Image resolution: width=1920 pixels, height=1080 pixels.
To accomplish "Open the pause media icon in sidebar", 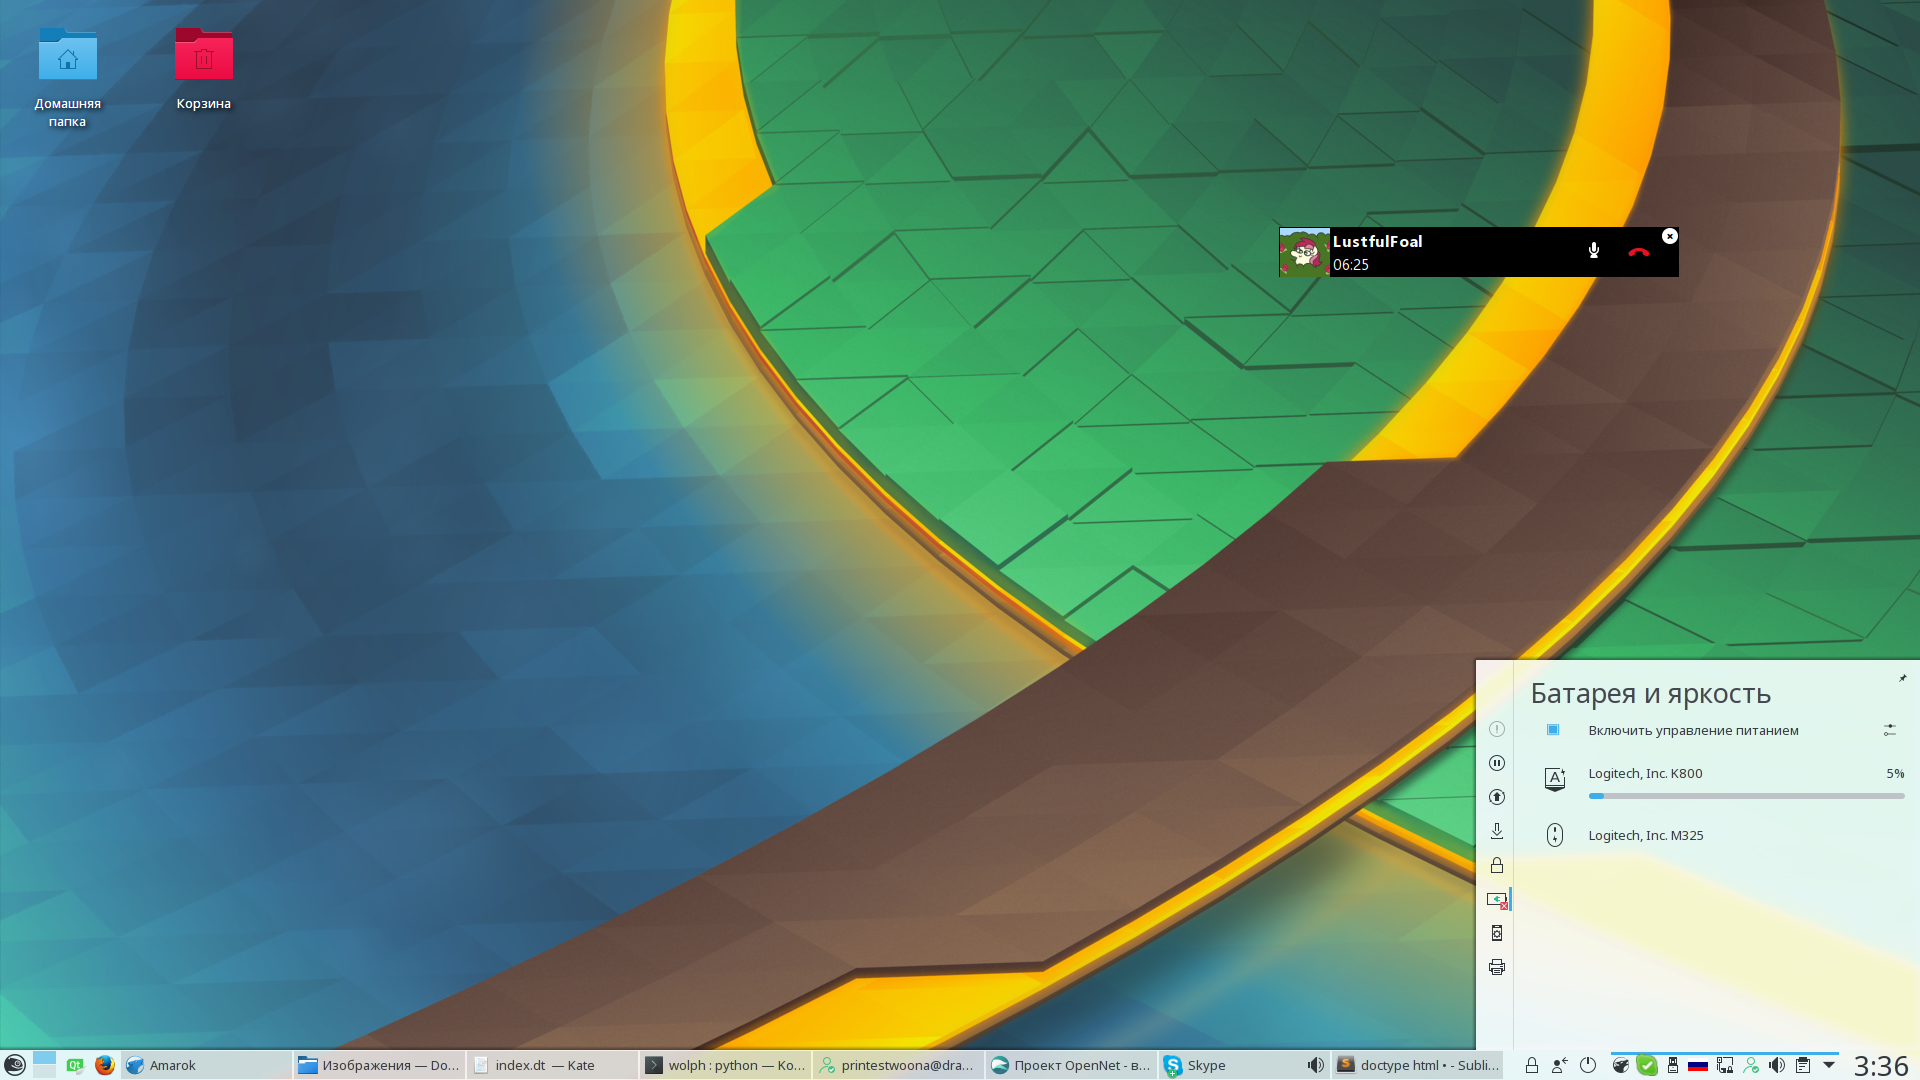I will click(x=1497, y=763).
